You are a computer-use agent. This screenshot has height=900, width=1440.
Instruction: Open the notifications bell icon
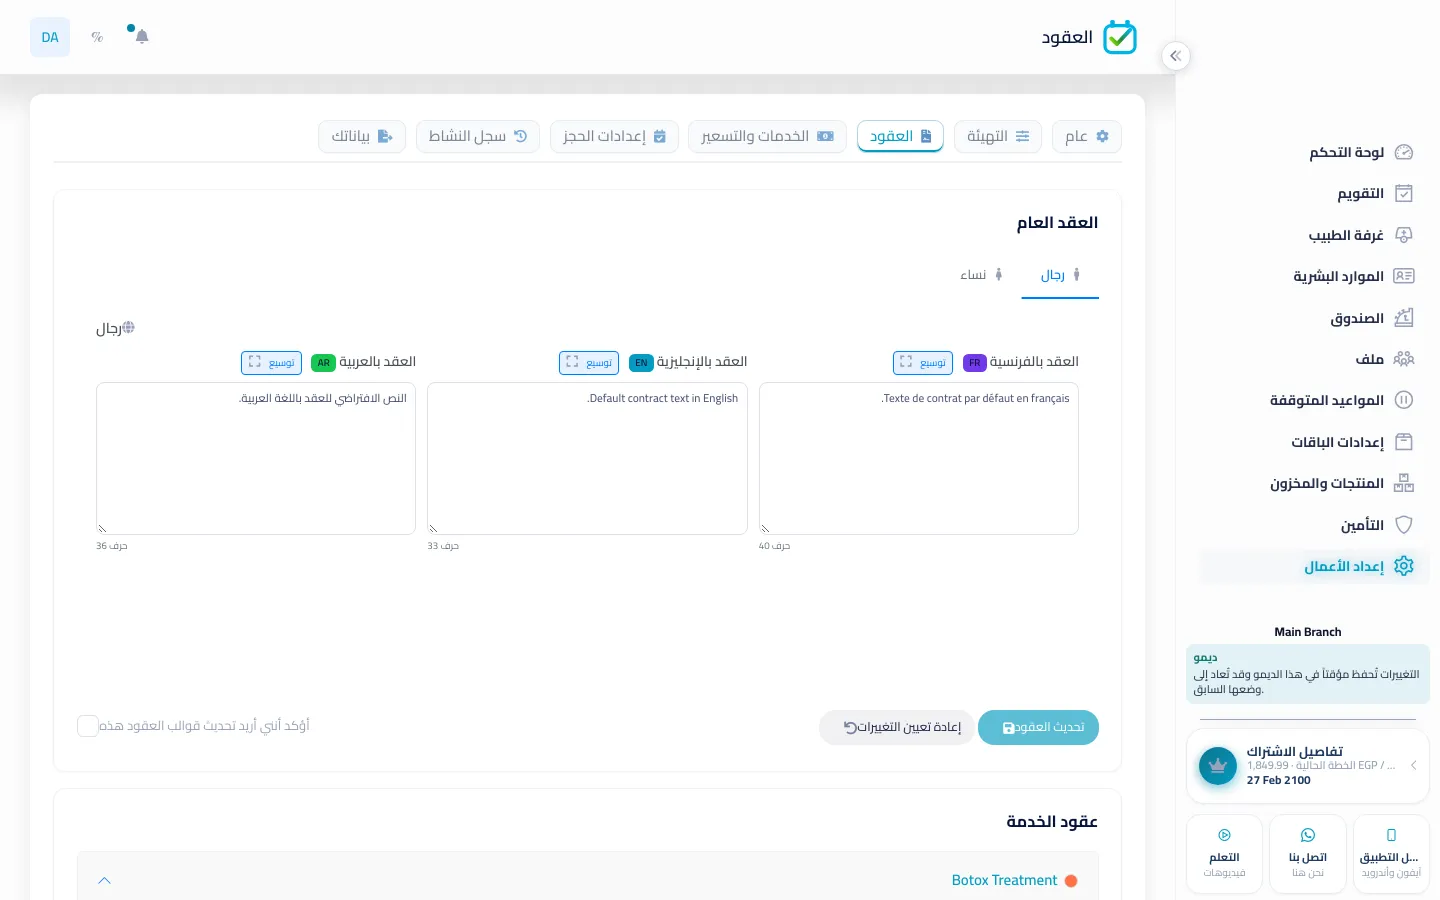tap(142, 37)
